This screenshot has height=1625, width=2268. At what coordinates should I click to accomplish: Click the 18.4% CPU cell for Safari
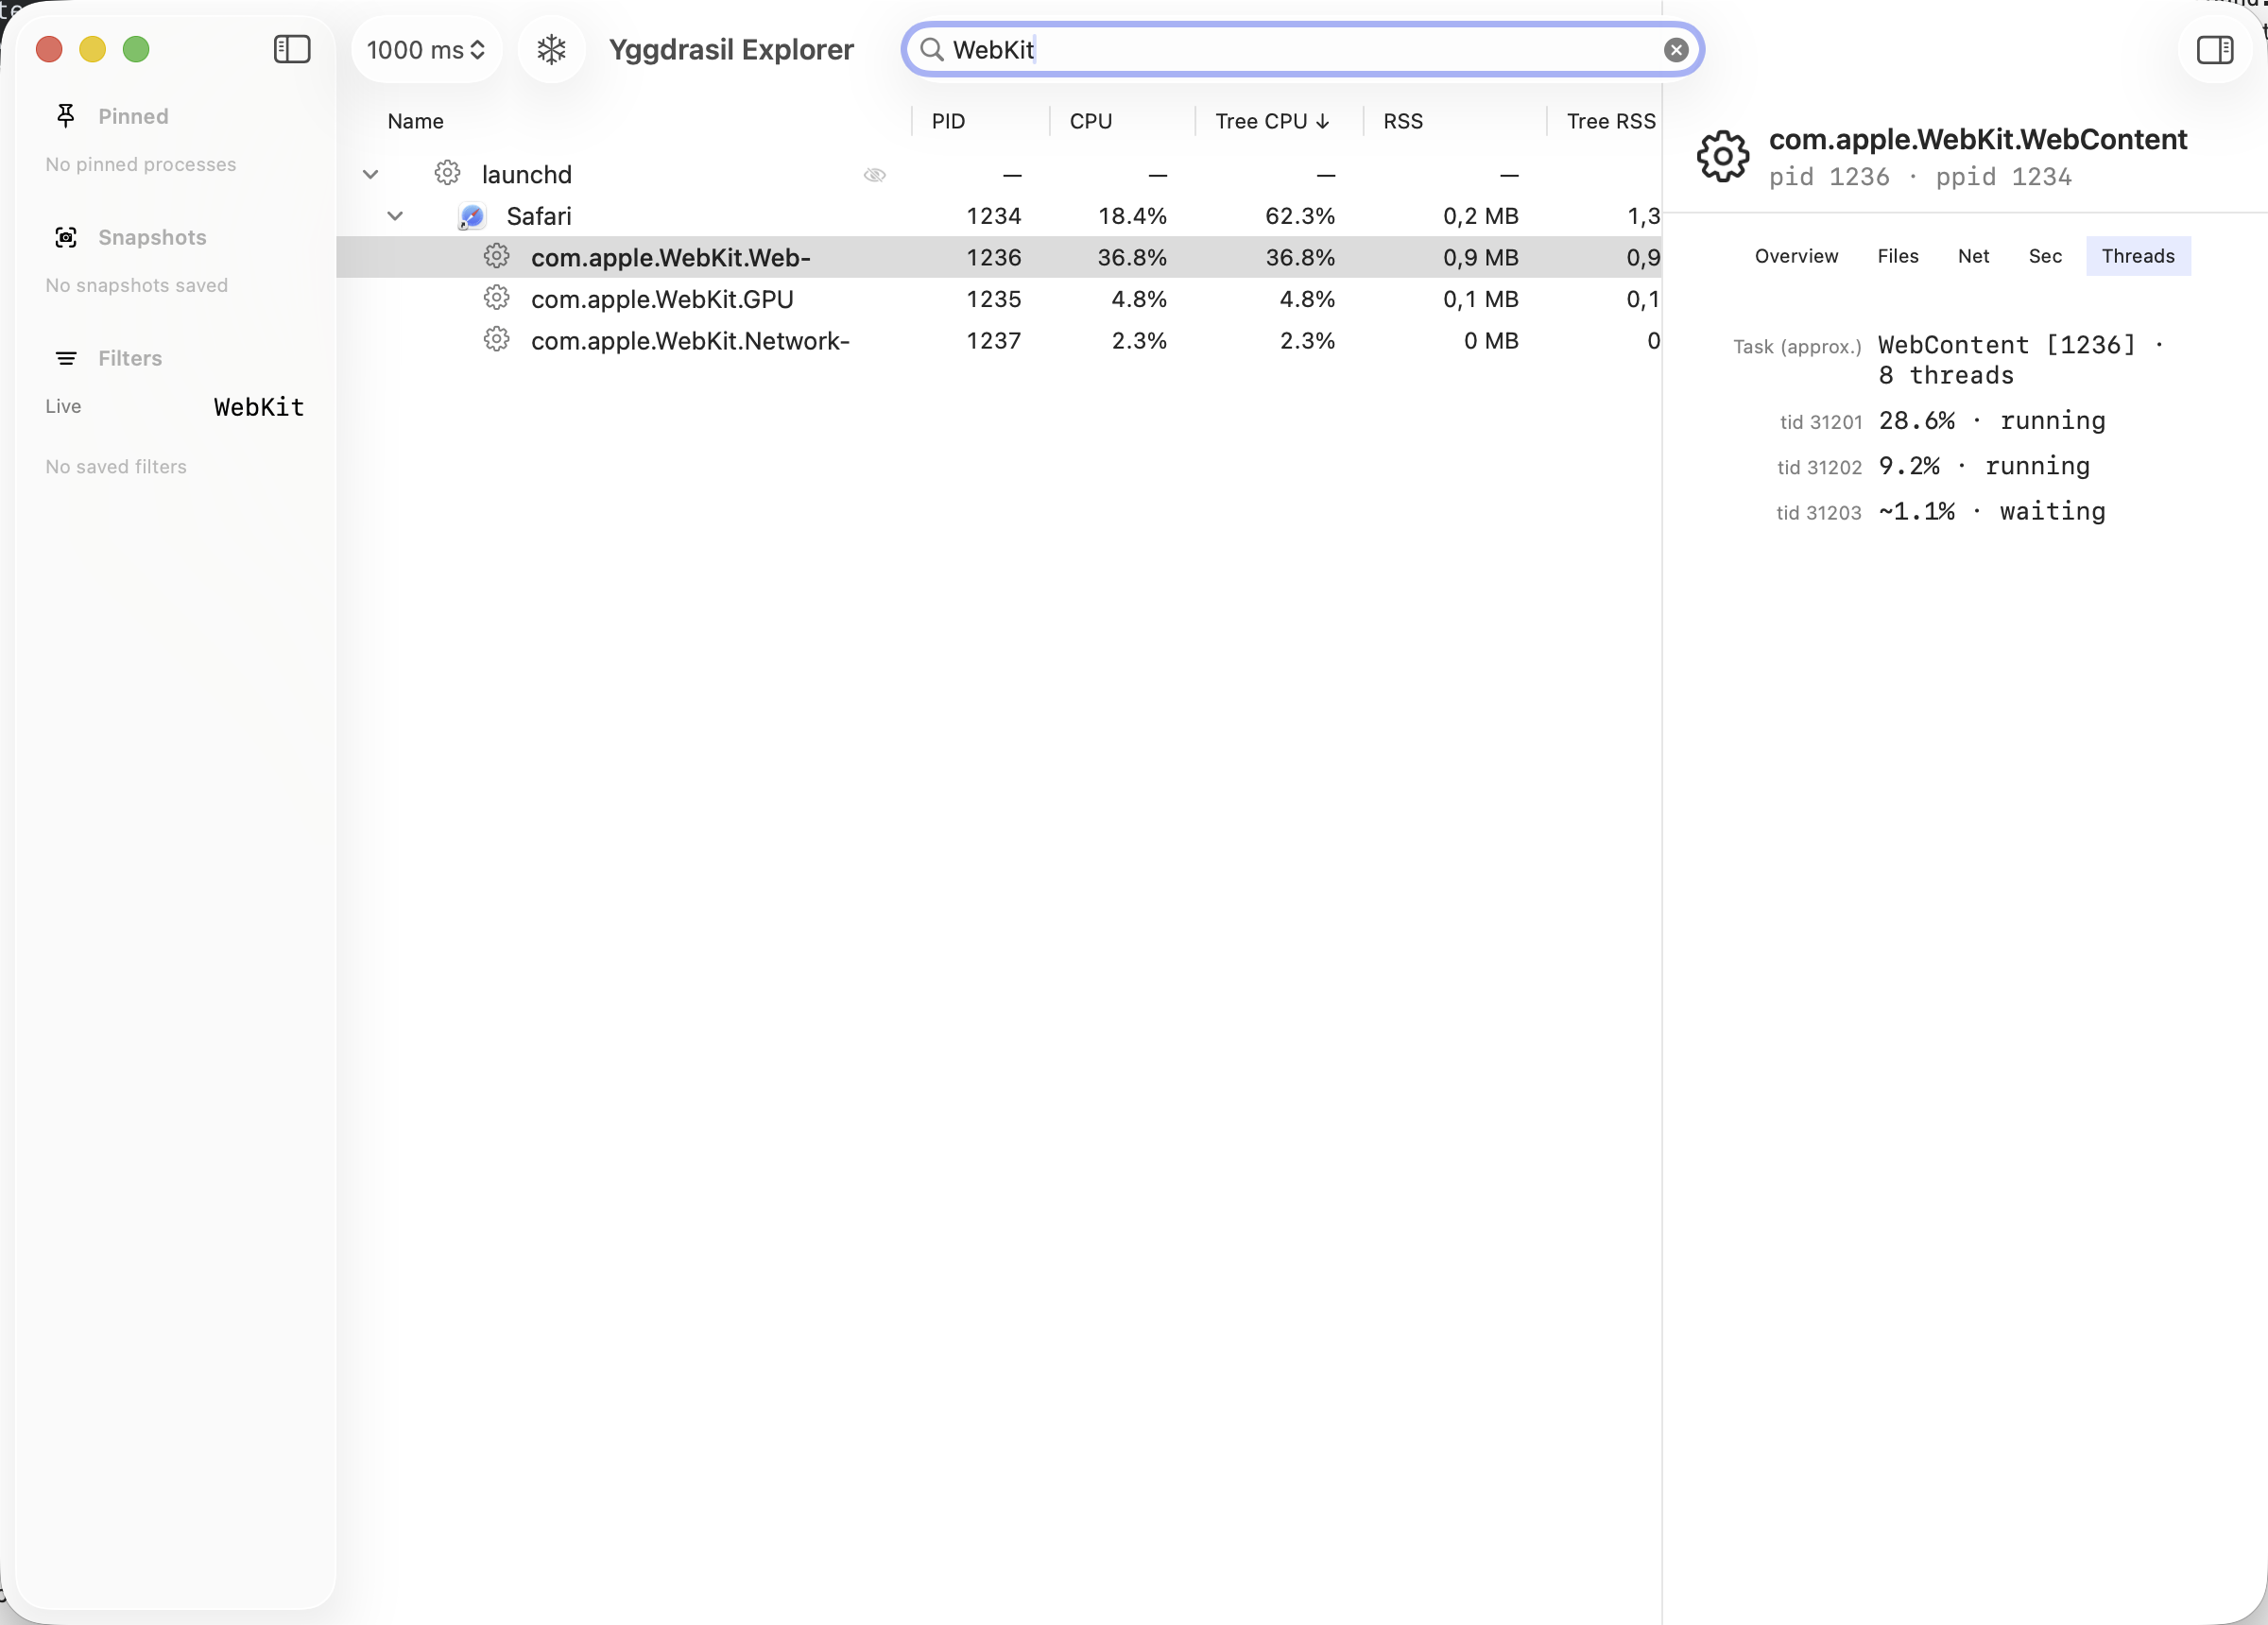coord(1132,216)
